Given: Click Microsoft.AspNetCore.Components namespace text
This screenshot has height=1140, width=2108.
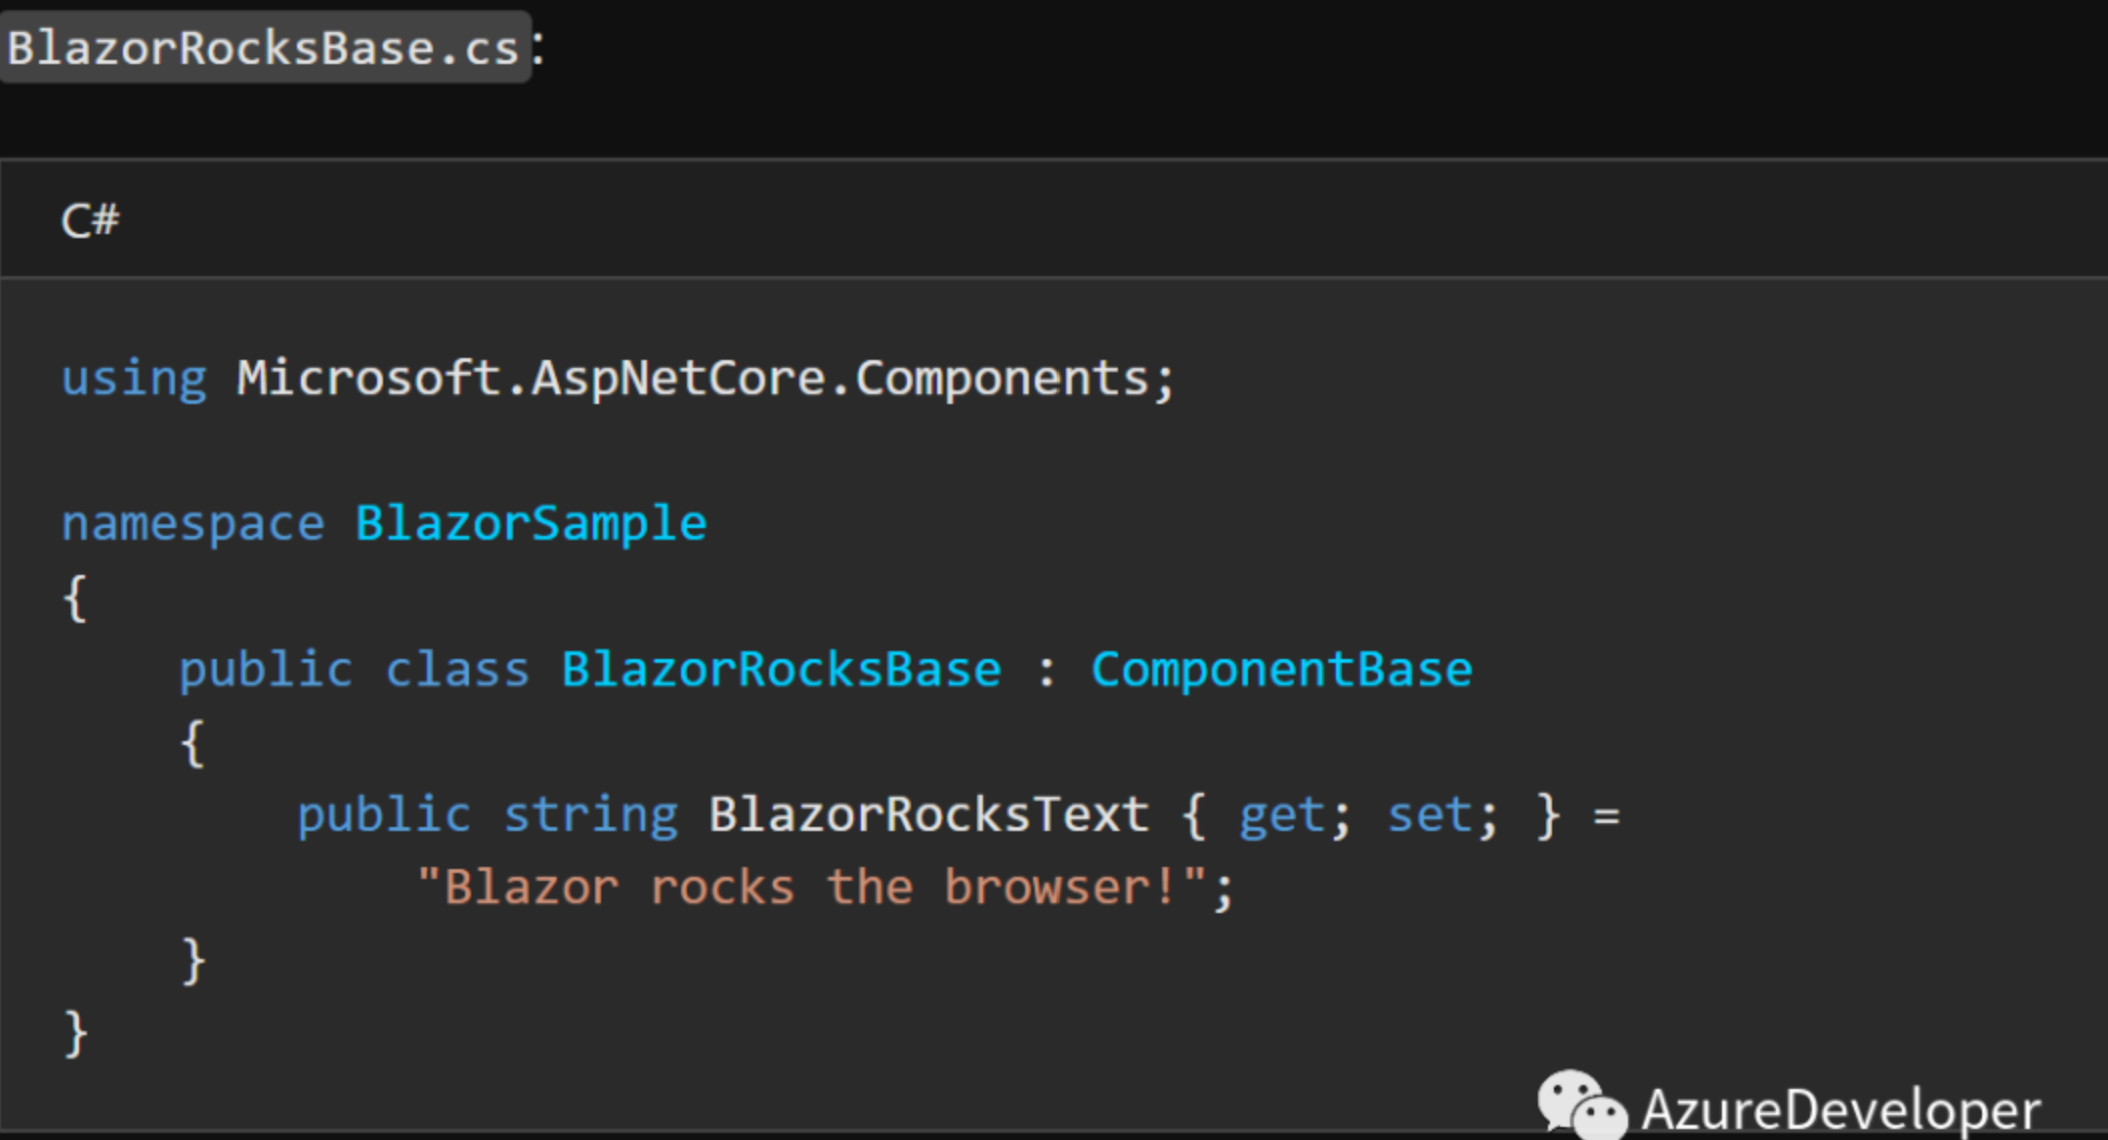Looking at the screenshot, I should (x=693, y=380).
